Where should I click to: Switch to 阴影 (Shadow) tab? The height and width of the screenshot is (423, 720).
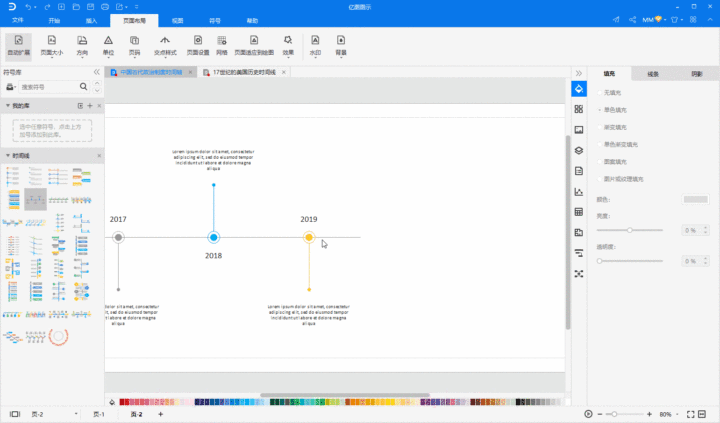pyautogui.click(x=697, y=74)
